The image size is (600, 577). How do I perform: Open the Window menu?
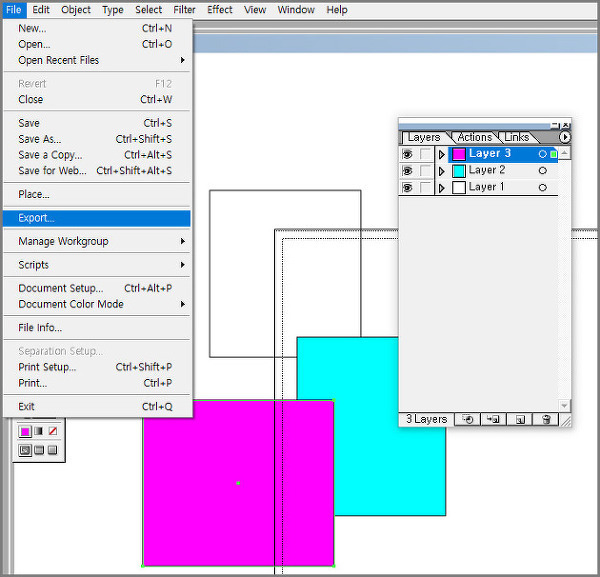coord(296,10)
